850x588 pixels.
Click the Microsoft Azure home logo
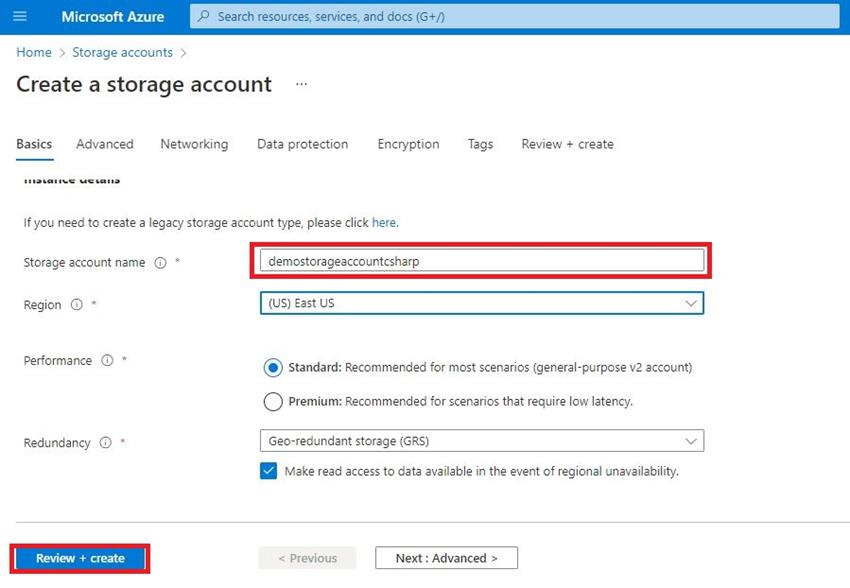(113, 16)
